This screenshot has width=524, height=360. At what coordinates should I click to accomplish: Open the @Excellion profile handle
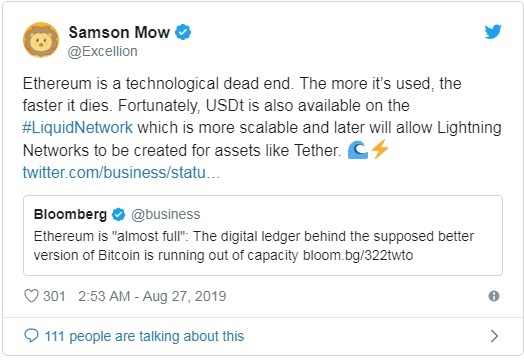pyautogui.click(x=103, y=51)
